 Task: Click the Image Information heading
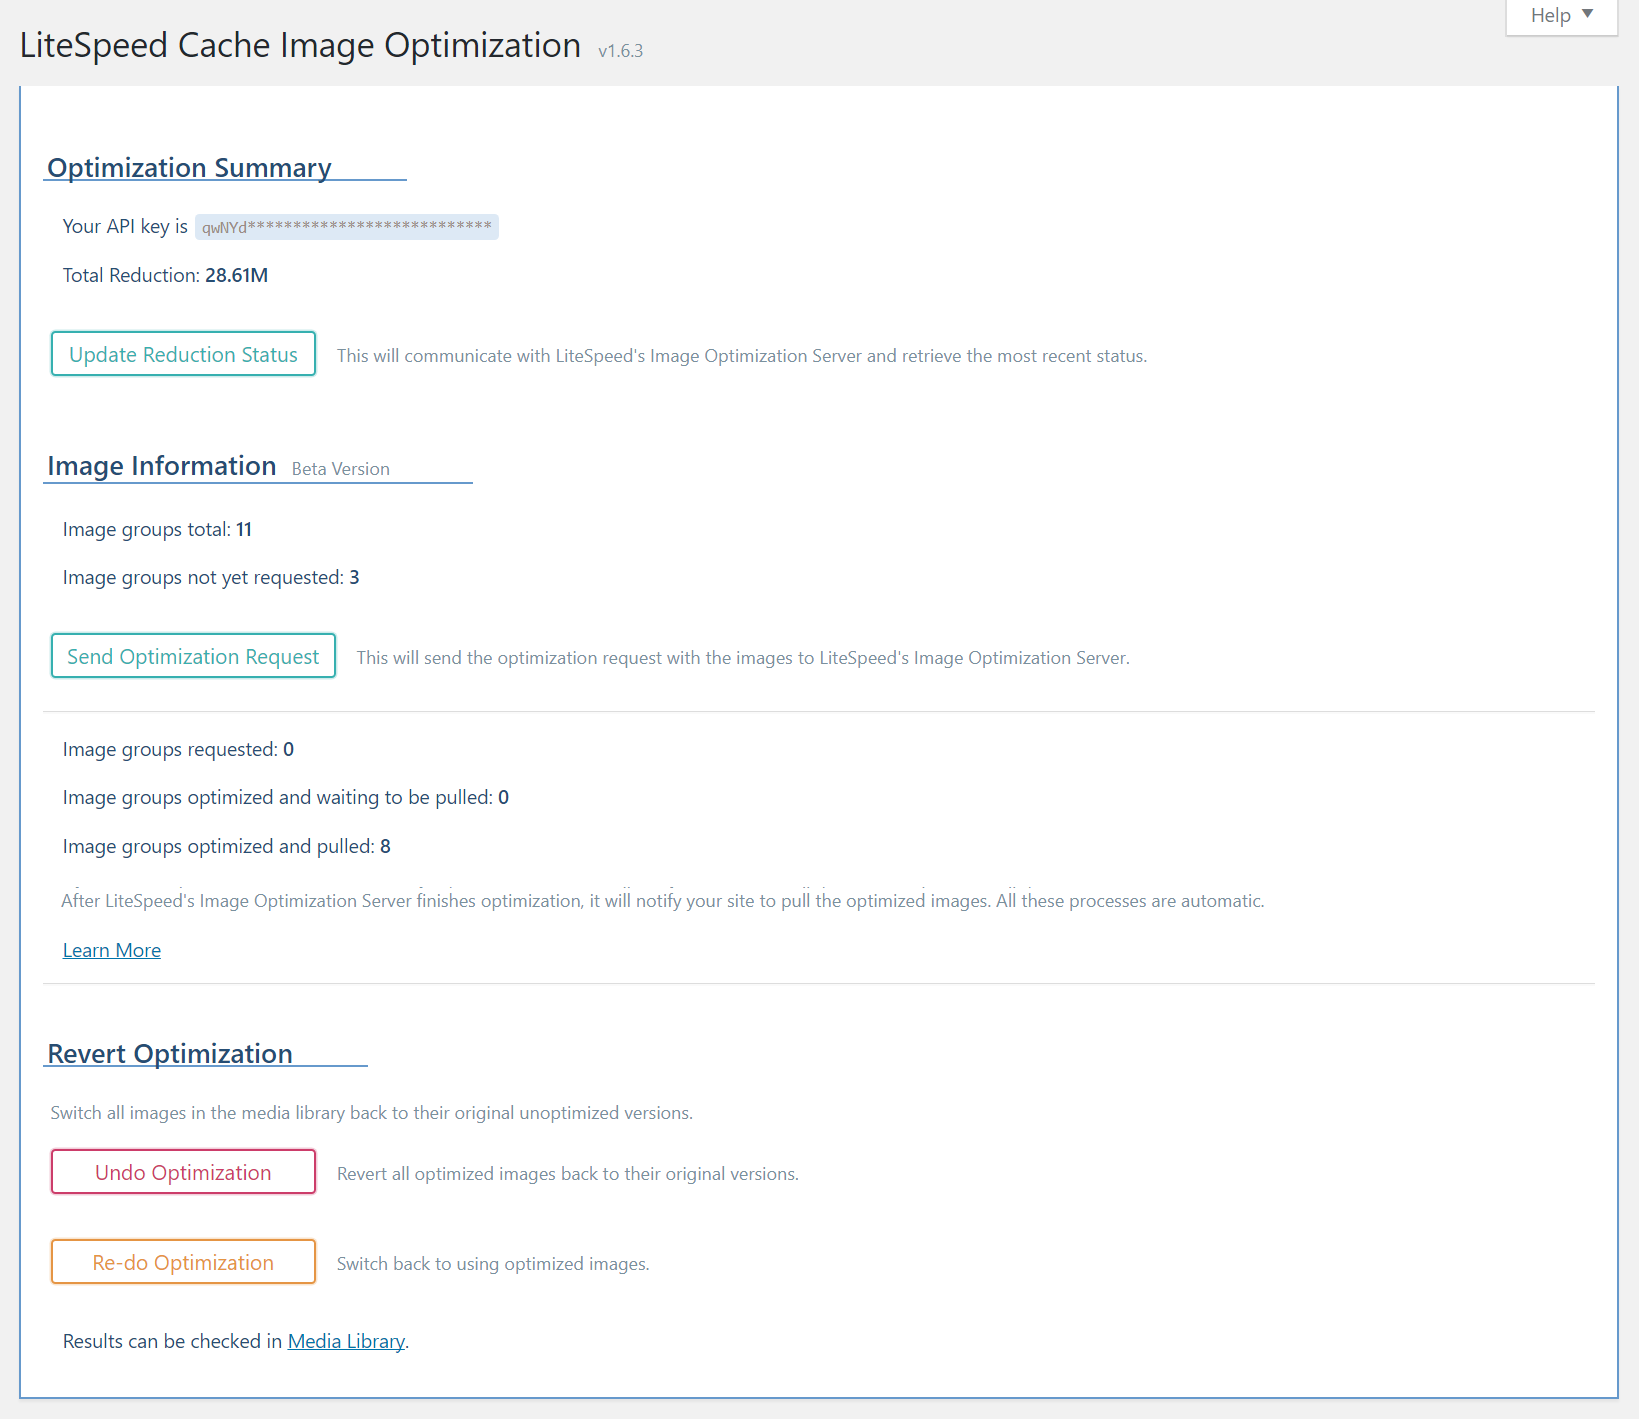(162, 466)
